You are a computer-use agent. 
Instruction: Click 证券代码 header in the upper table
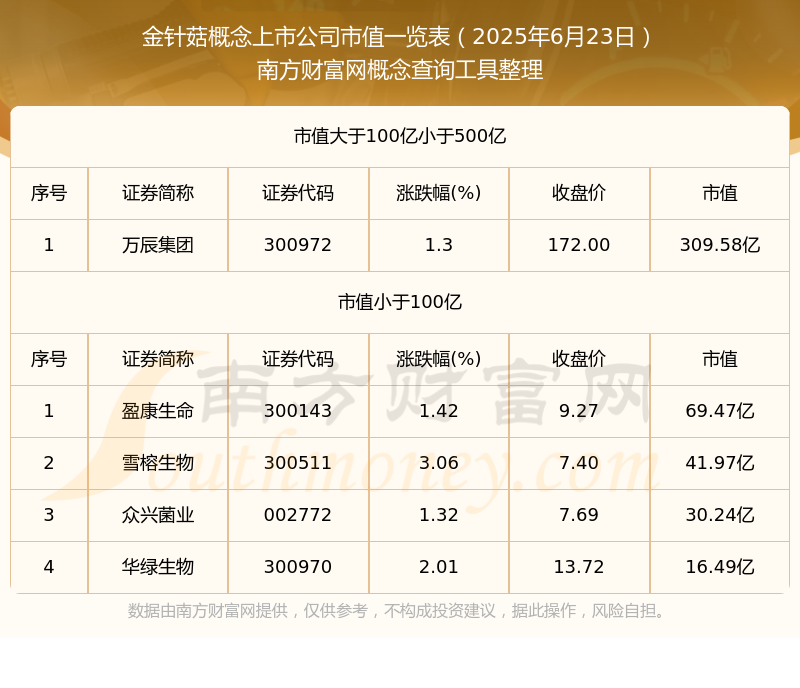point(298,193)
